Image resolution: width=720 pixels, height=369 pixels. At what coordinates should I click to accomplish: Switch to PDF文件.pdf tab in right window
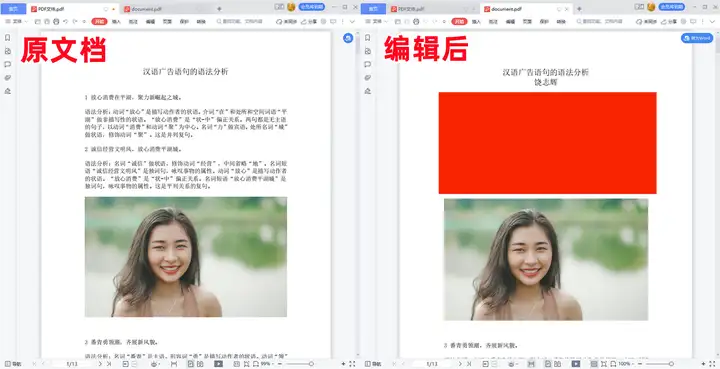tap(433, 9)
